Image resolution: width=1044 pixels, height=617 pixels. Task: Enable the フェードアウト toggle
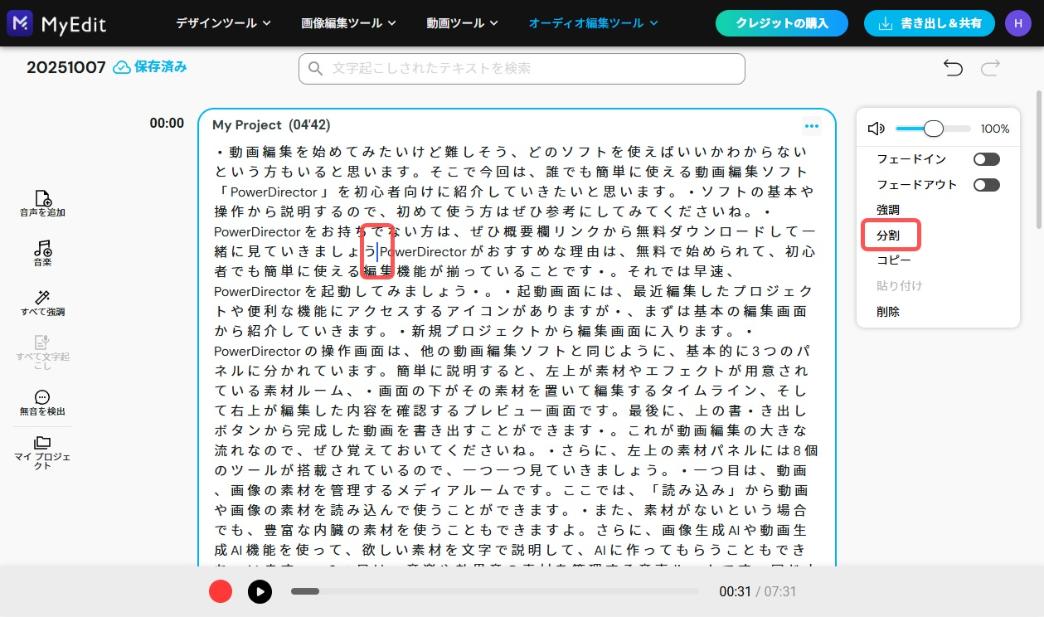point(986,183)
